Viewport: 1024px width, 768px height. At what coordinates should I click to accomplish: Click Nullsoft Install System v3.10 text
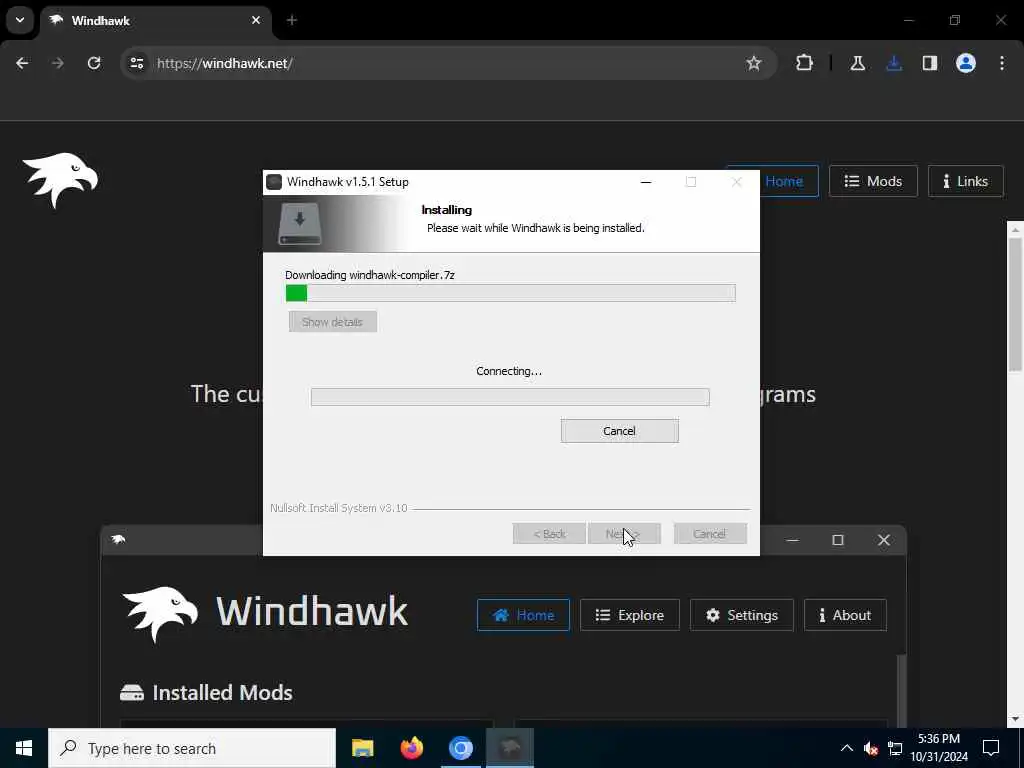pos(338,508)
